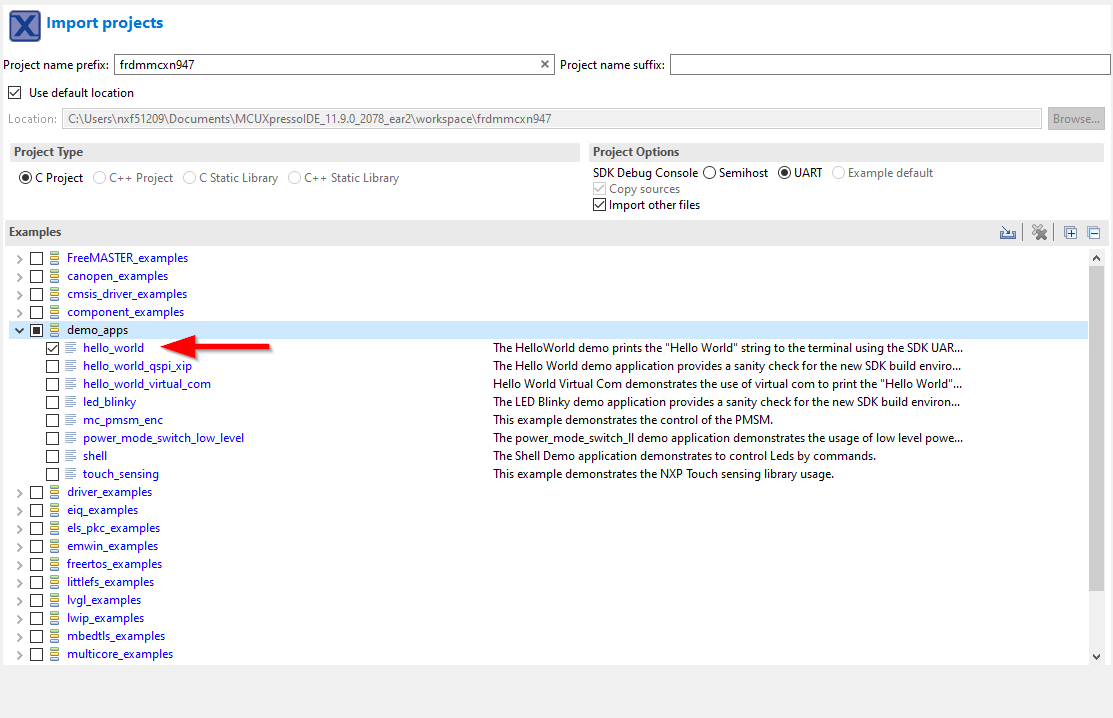
Task: Click the import from file icon in Examples toolbar
Action: [1008, 233]
